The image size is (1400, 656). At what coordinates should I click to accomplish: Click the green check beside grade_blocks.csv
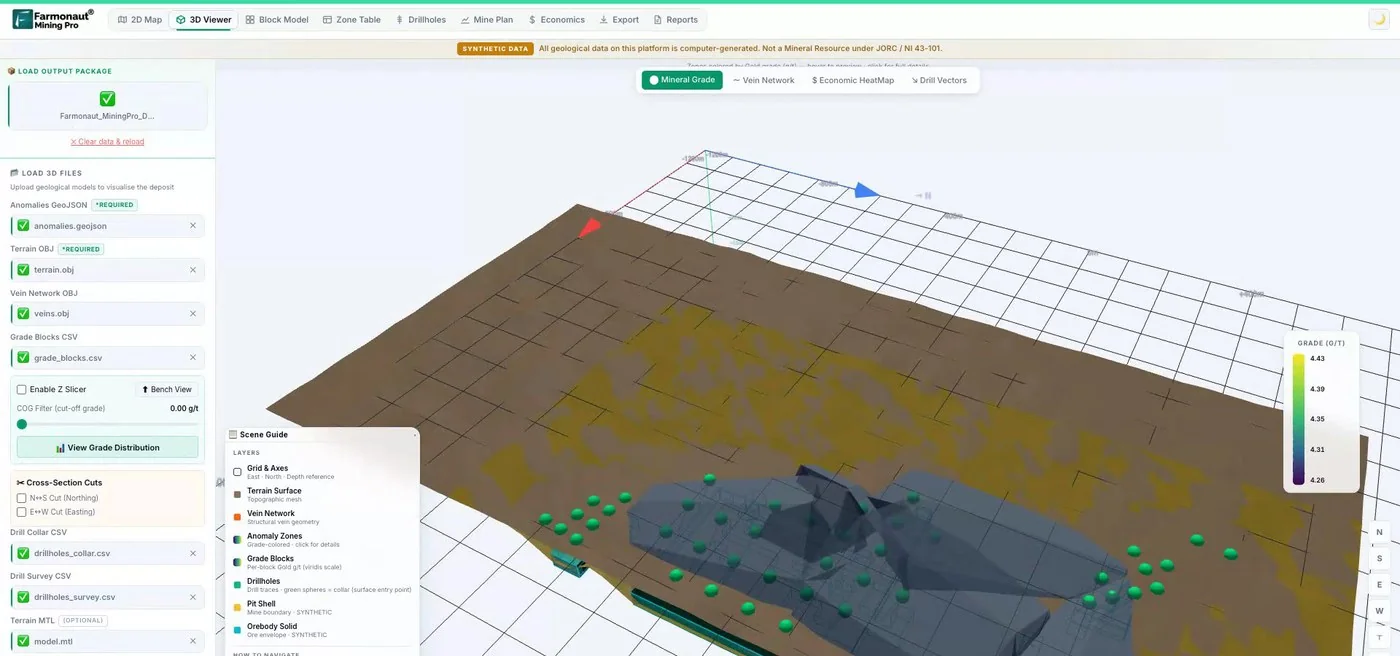pyautogui.click(x=23, y=358)
